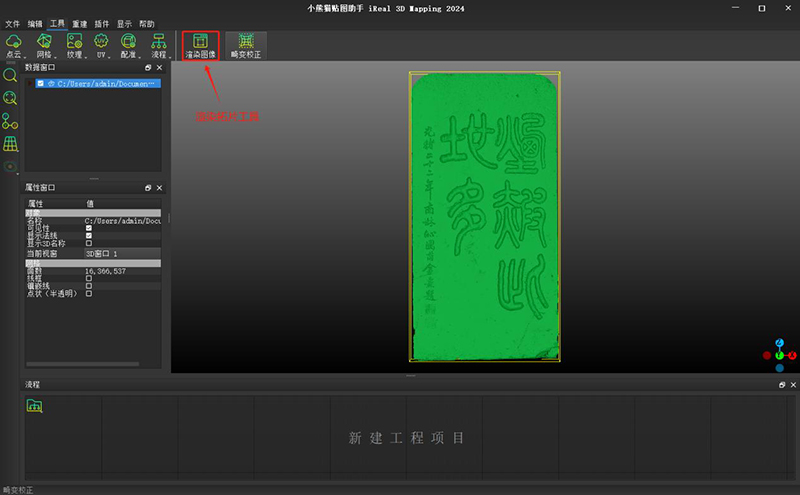The width and height of the screenshot is (800, 495).
Task: Open the 点云 point cloud tool
Action: (x=14, y=45)
